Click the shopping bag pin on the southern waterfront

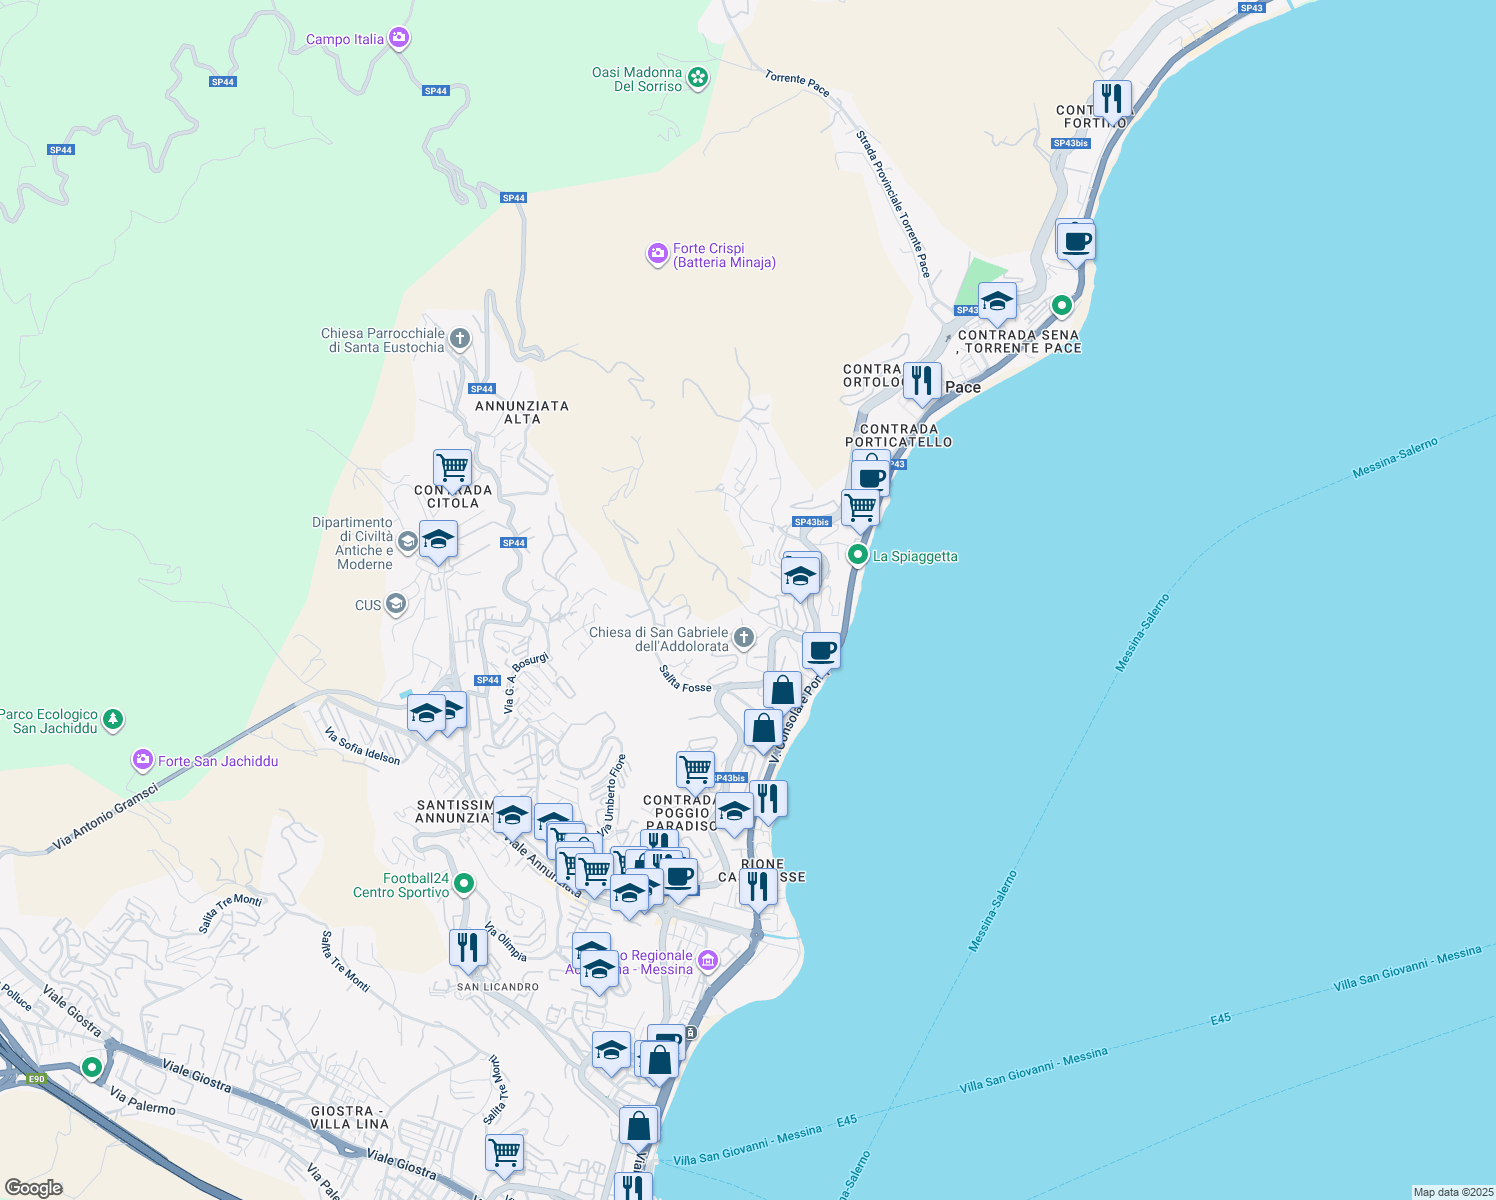click(638, 1126)
